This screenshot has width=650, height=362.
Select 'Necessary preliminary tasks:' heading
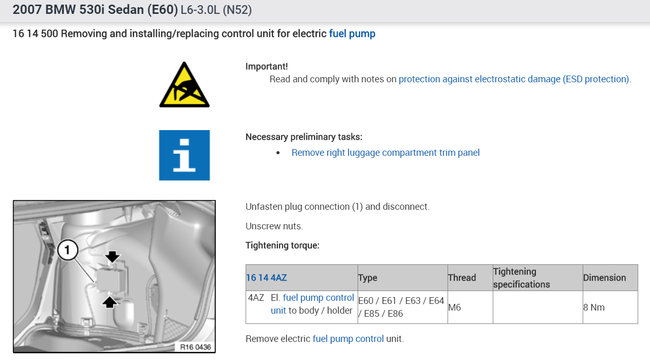[x=304, y=137]
